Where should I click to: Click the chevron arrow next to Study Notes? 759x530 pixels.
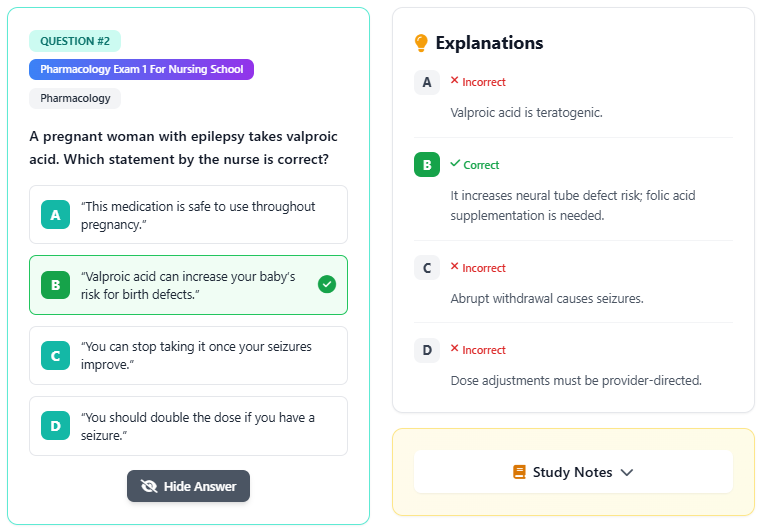click(x=627, y=472)
